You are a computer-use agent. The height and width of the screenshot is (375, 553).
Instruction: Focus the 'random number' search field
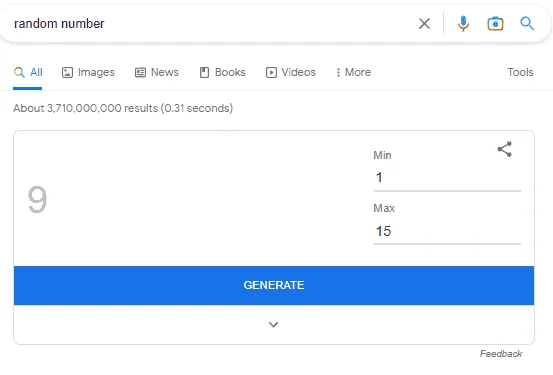(212, 24)
